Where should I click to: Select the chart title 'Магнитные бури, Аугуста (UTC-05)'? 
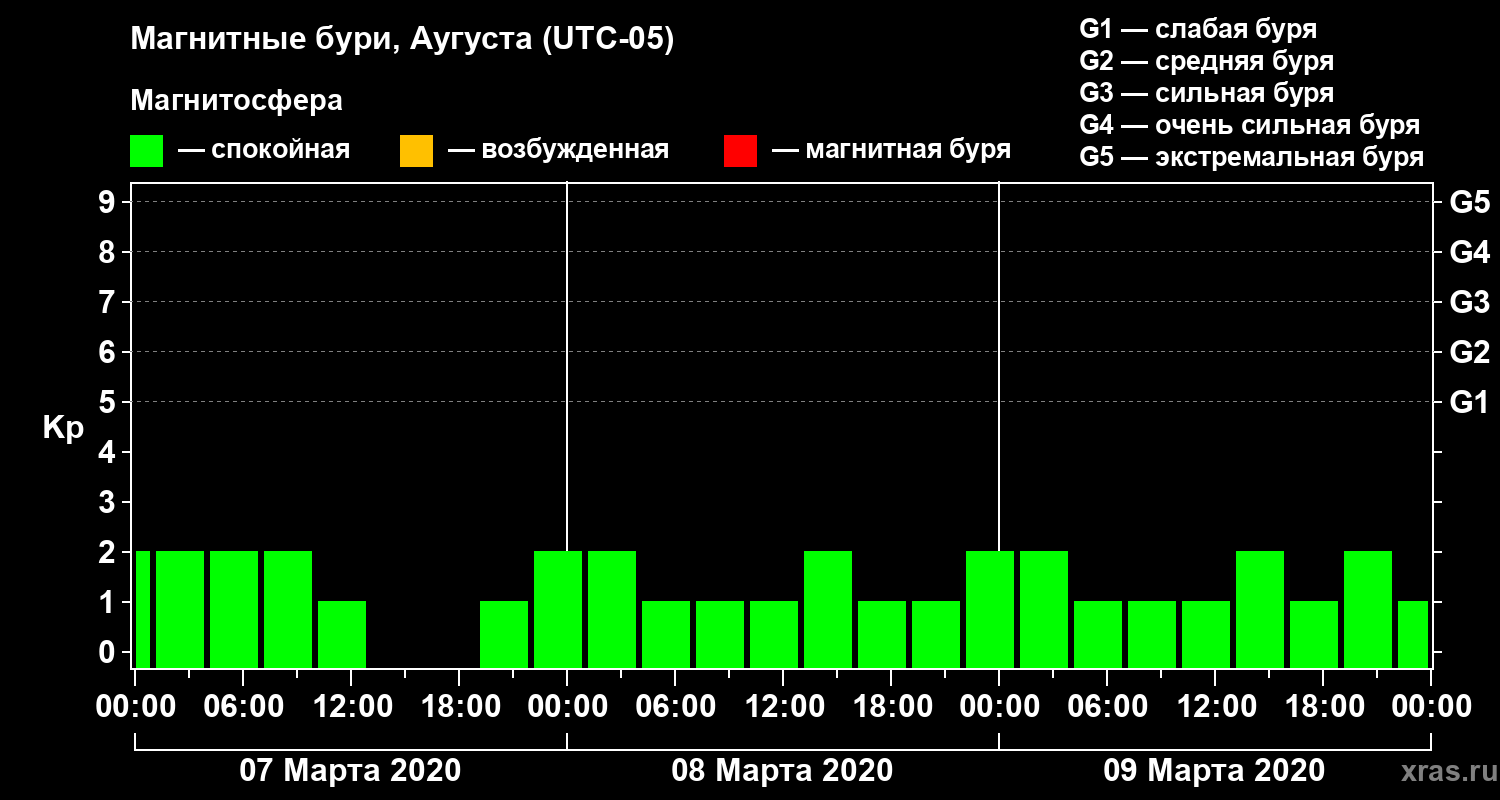(x=402, y=40)
